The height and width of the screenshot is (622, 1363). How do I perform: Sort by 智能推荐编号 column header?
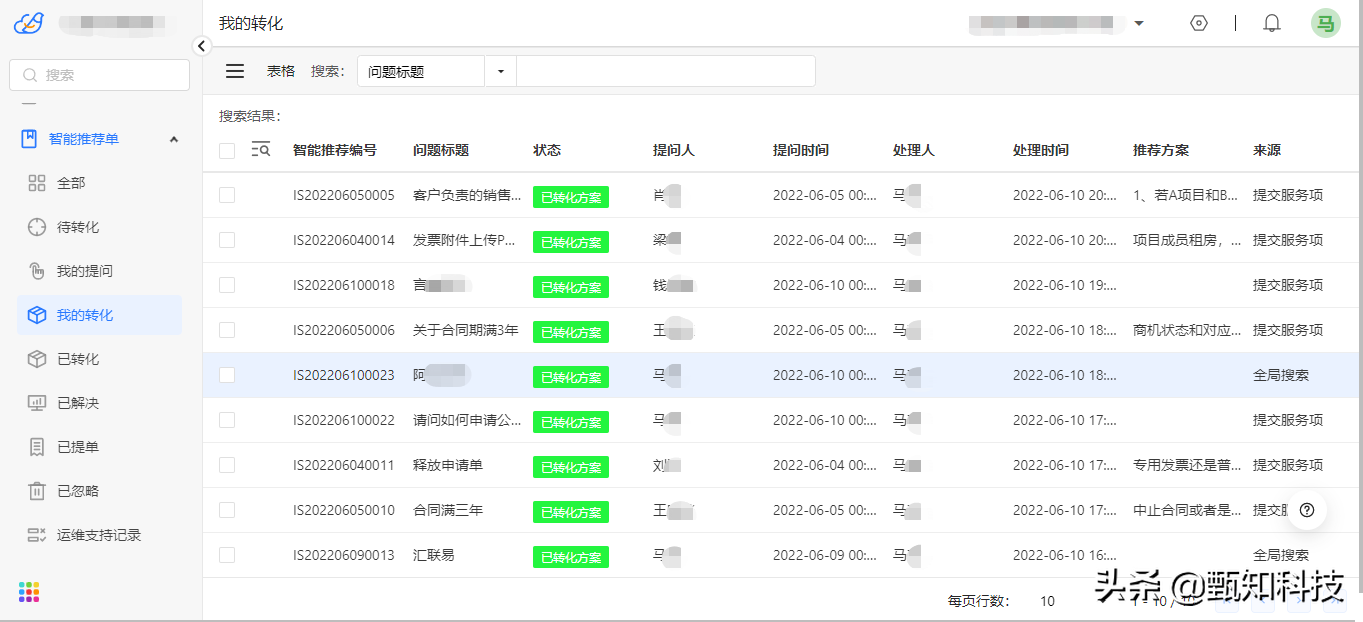coord(335,150)
